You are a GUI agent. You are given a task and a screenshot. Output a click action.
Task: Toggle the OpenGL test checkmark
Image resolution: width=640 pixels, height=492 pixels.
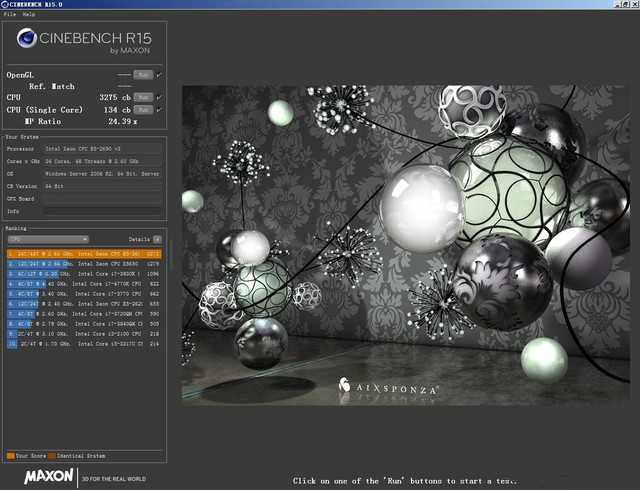coord(159,75)
